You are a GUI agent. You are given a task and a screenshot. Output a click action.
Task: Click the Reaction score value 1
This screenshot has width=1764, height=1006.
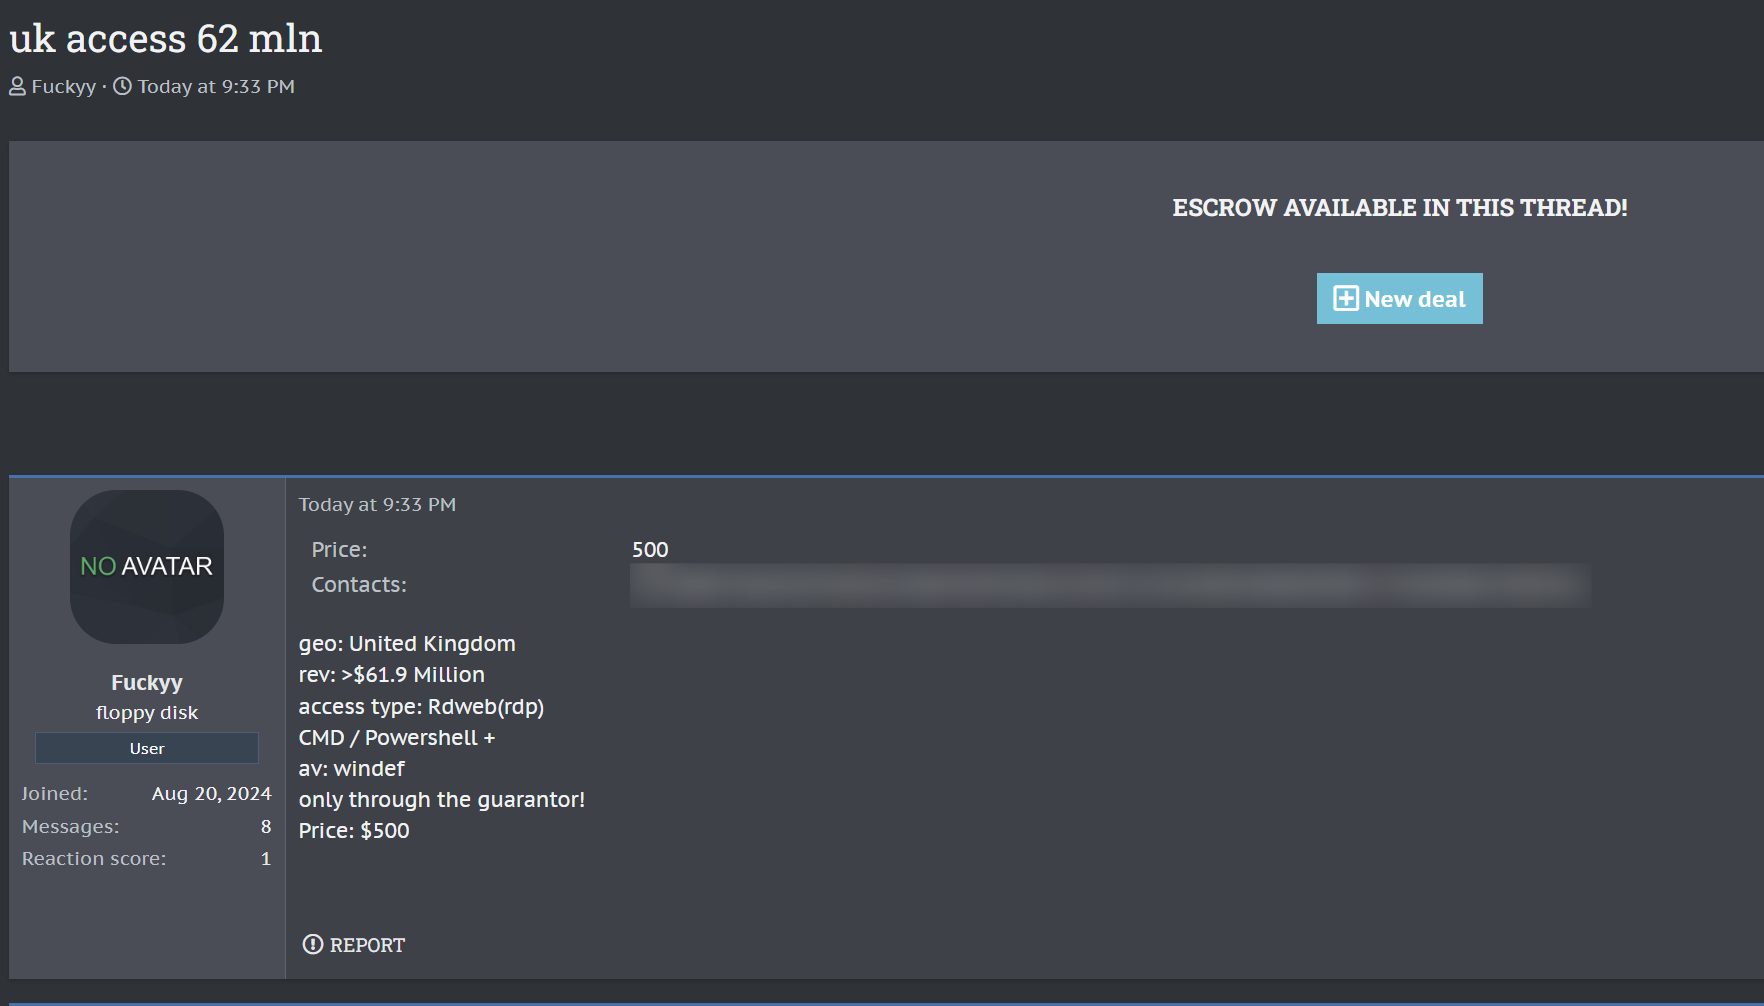[x=266, y=859]
